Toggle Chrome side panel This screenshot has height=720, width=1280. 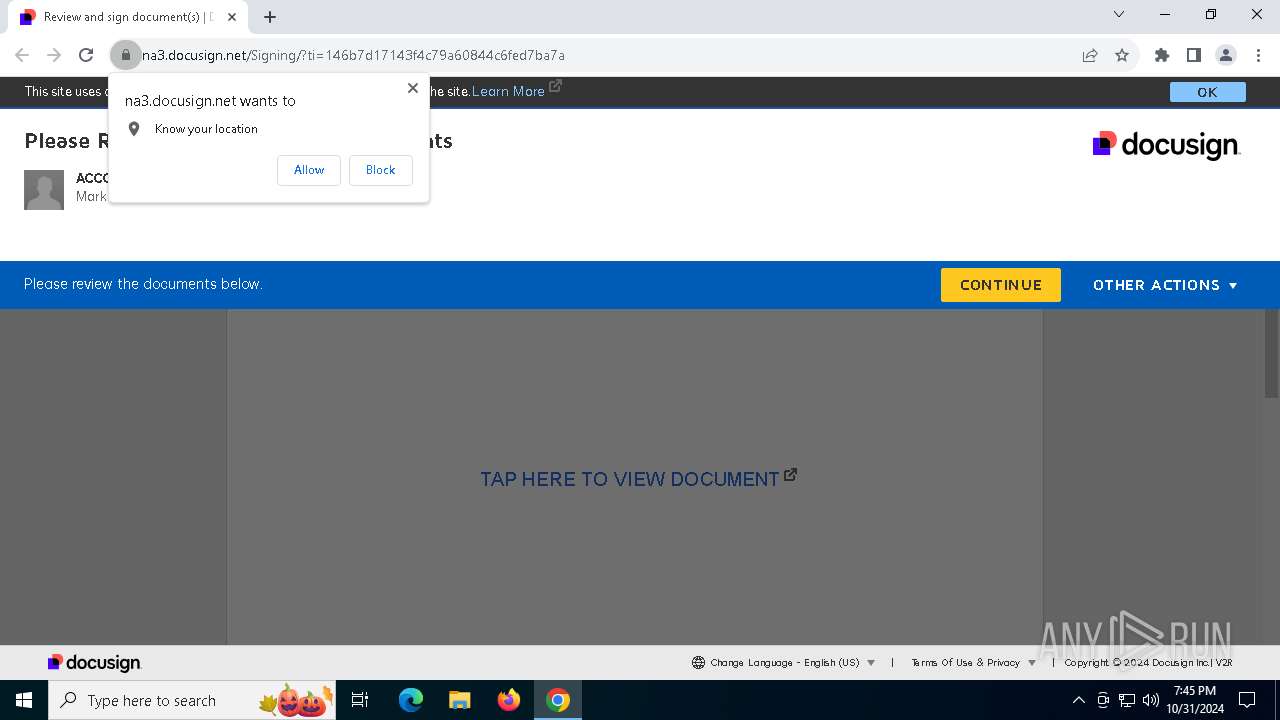pos(1194,55)
